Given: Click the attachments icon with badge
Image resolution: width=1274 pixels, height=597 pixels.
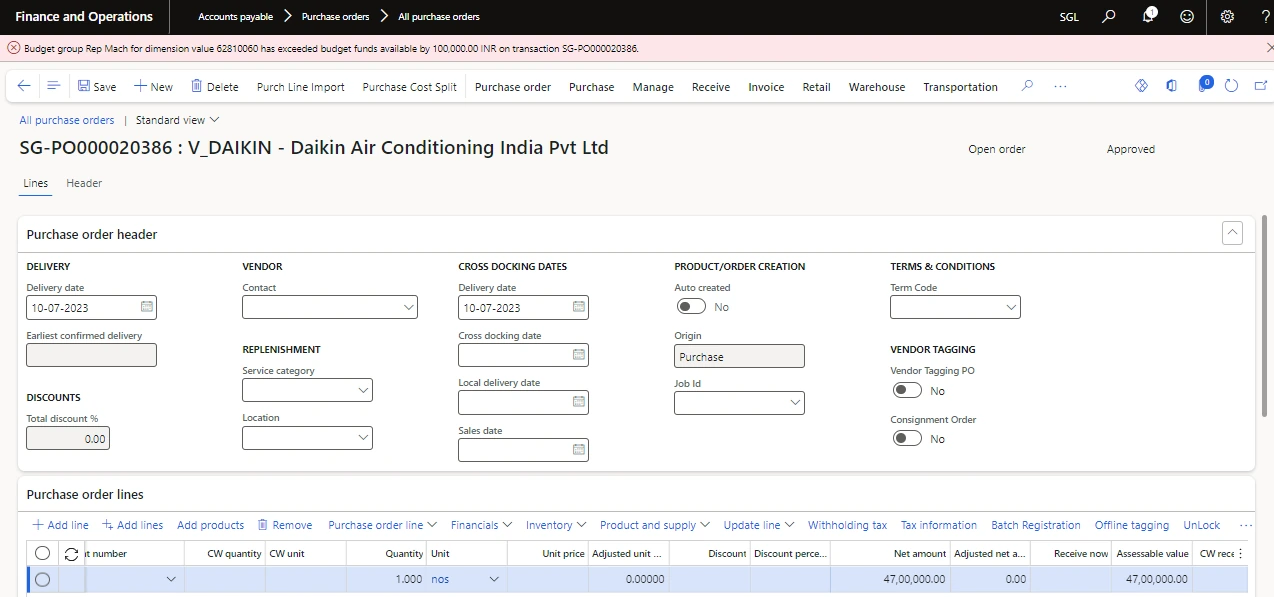Looking at the screenshot, I should (x=1204, y=85).
